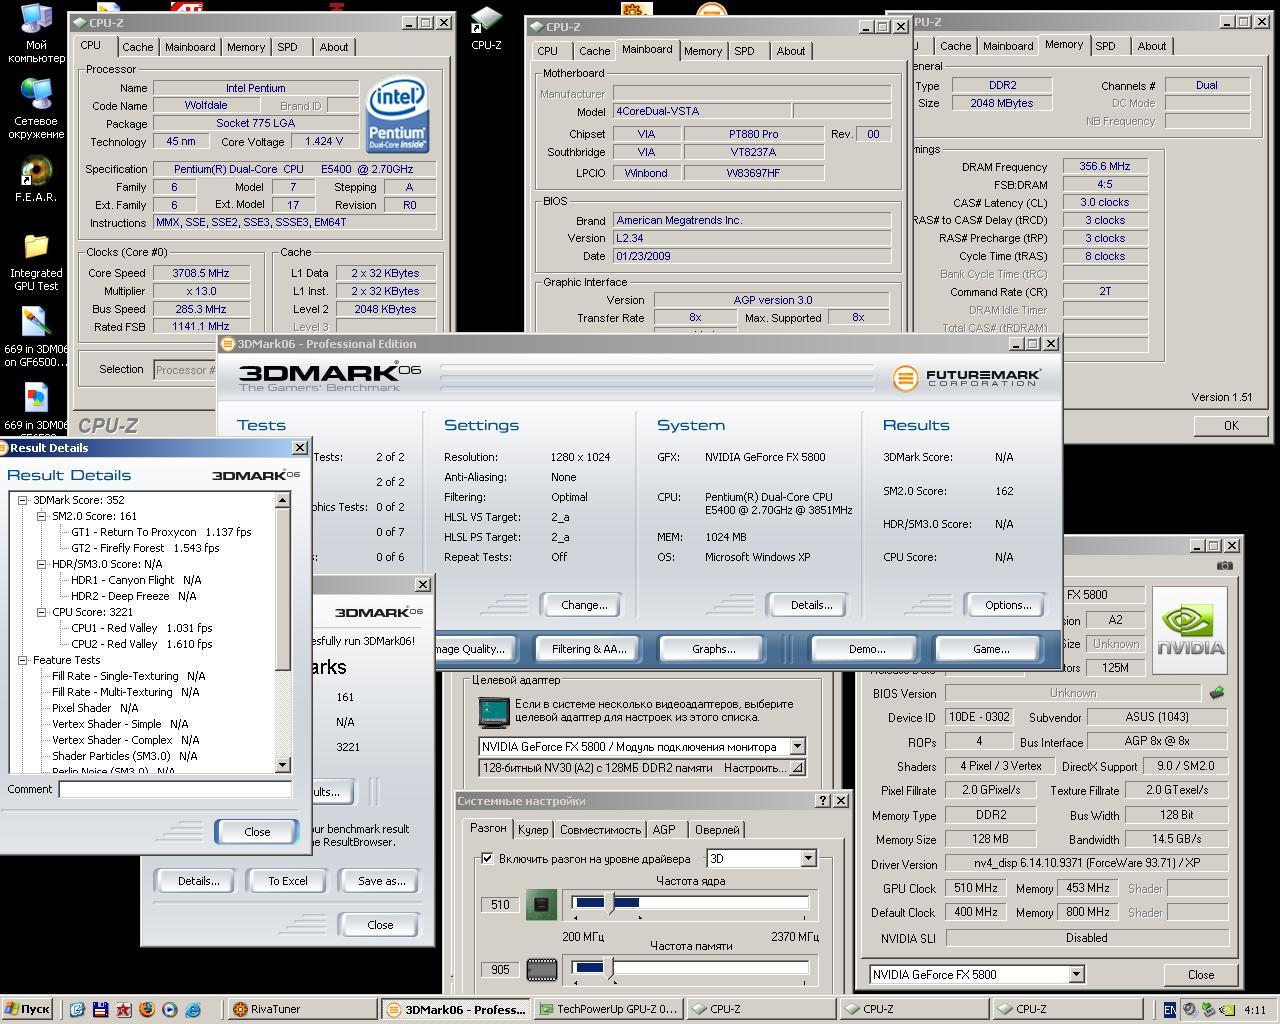
Task: Open Filtering & AA... in 3DMark06
Action: tap(589, 649)
